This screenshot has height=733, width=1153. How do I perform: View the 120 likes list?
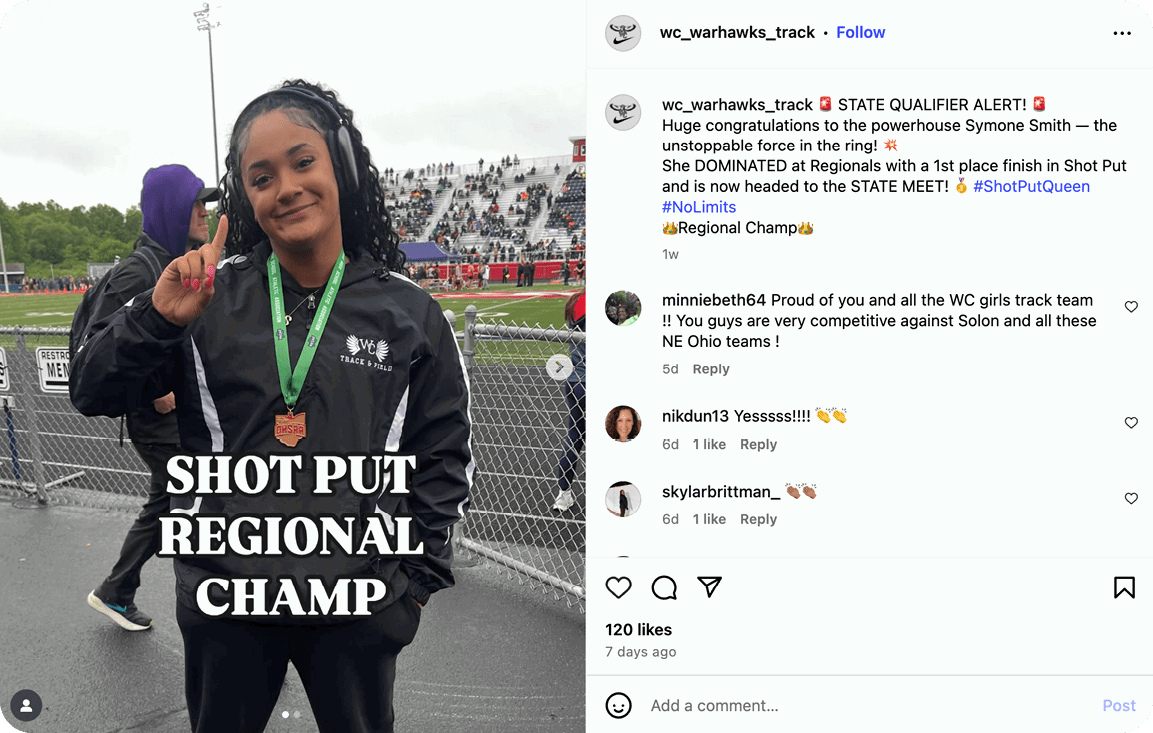coord(638,629)
